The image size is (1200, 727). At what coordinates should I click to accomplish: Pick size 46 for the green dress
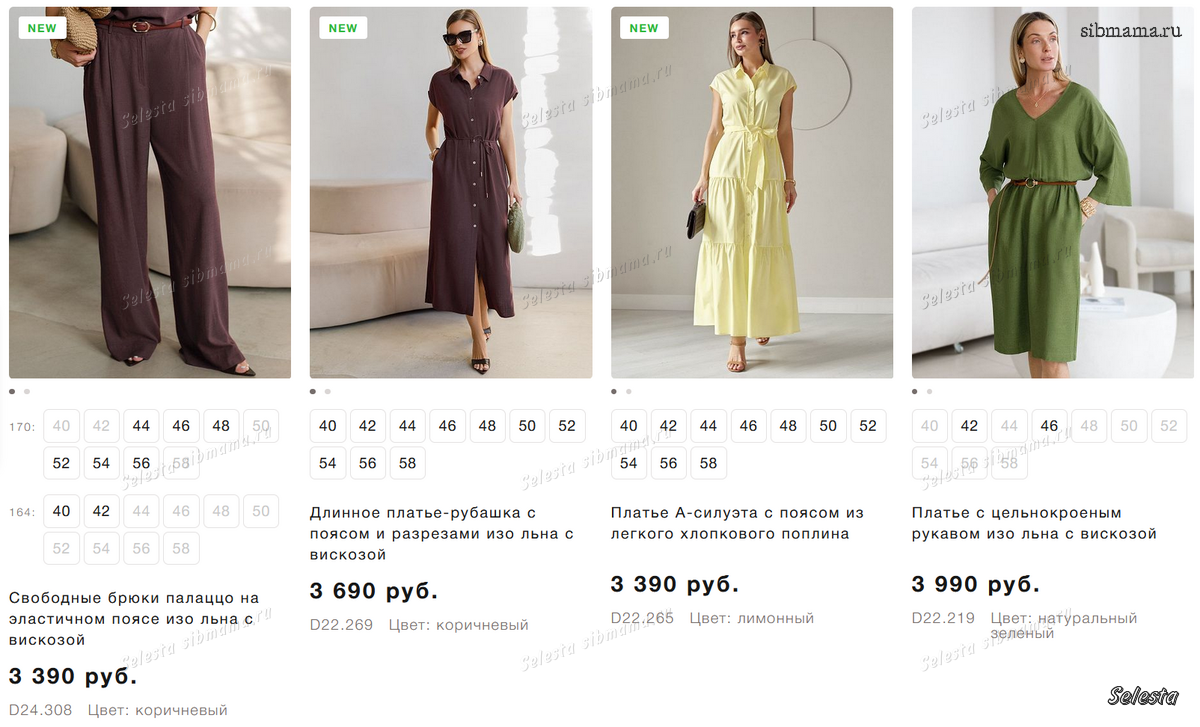pyautogui.click(x=1049, y=426)
